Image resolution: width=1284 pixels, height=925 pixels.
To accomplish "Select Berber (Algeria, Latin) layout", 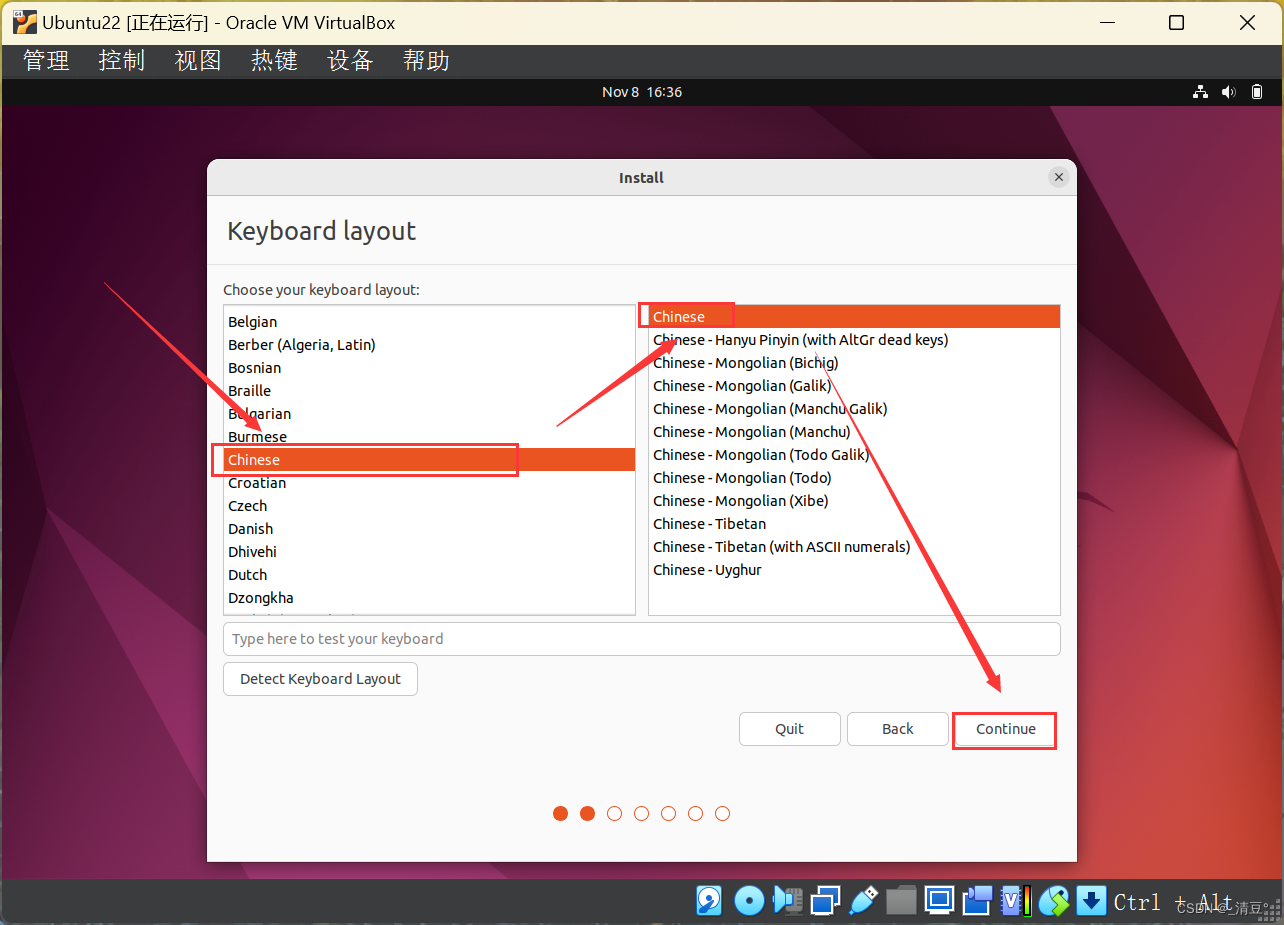I will click(429, 345).
